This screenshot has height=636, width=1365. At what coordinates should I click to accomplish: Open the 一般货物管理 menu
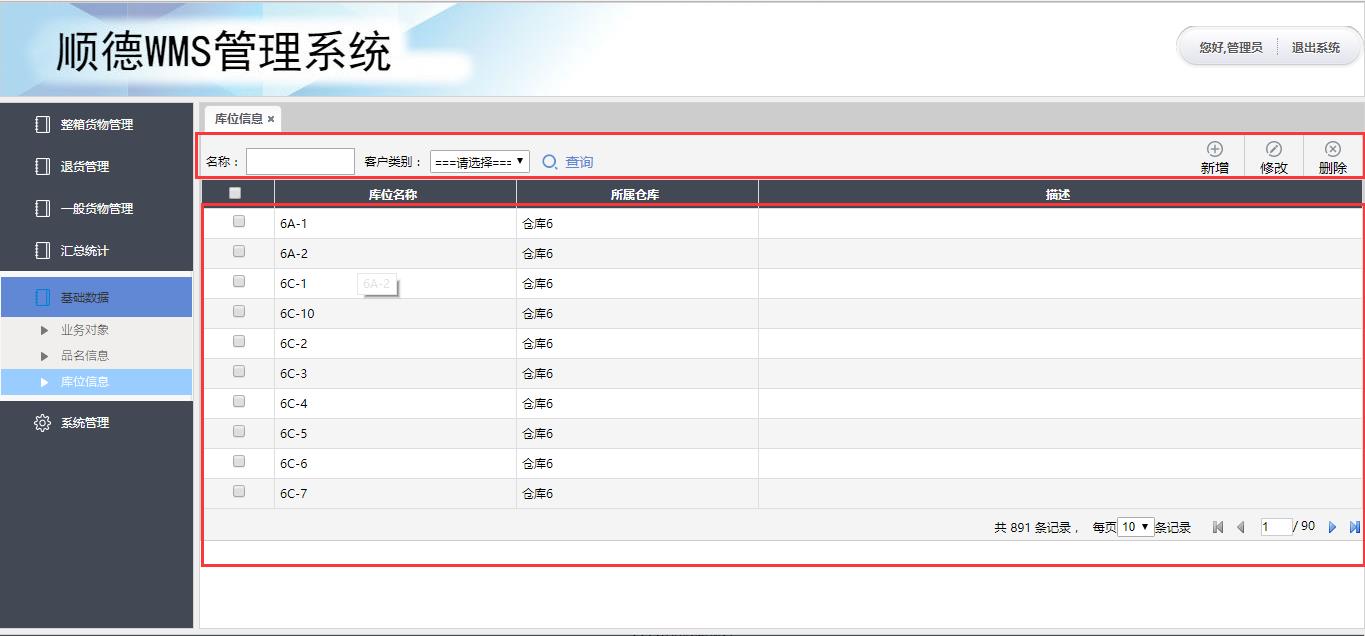96,209
